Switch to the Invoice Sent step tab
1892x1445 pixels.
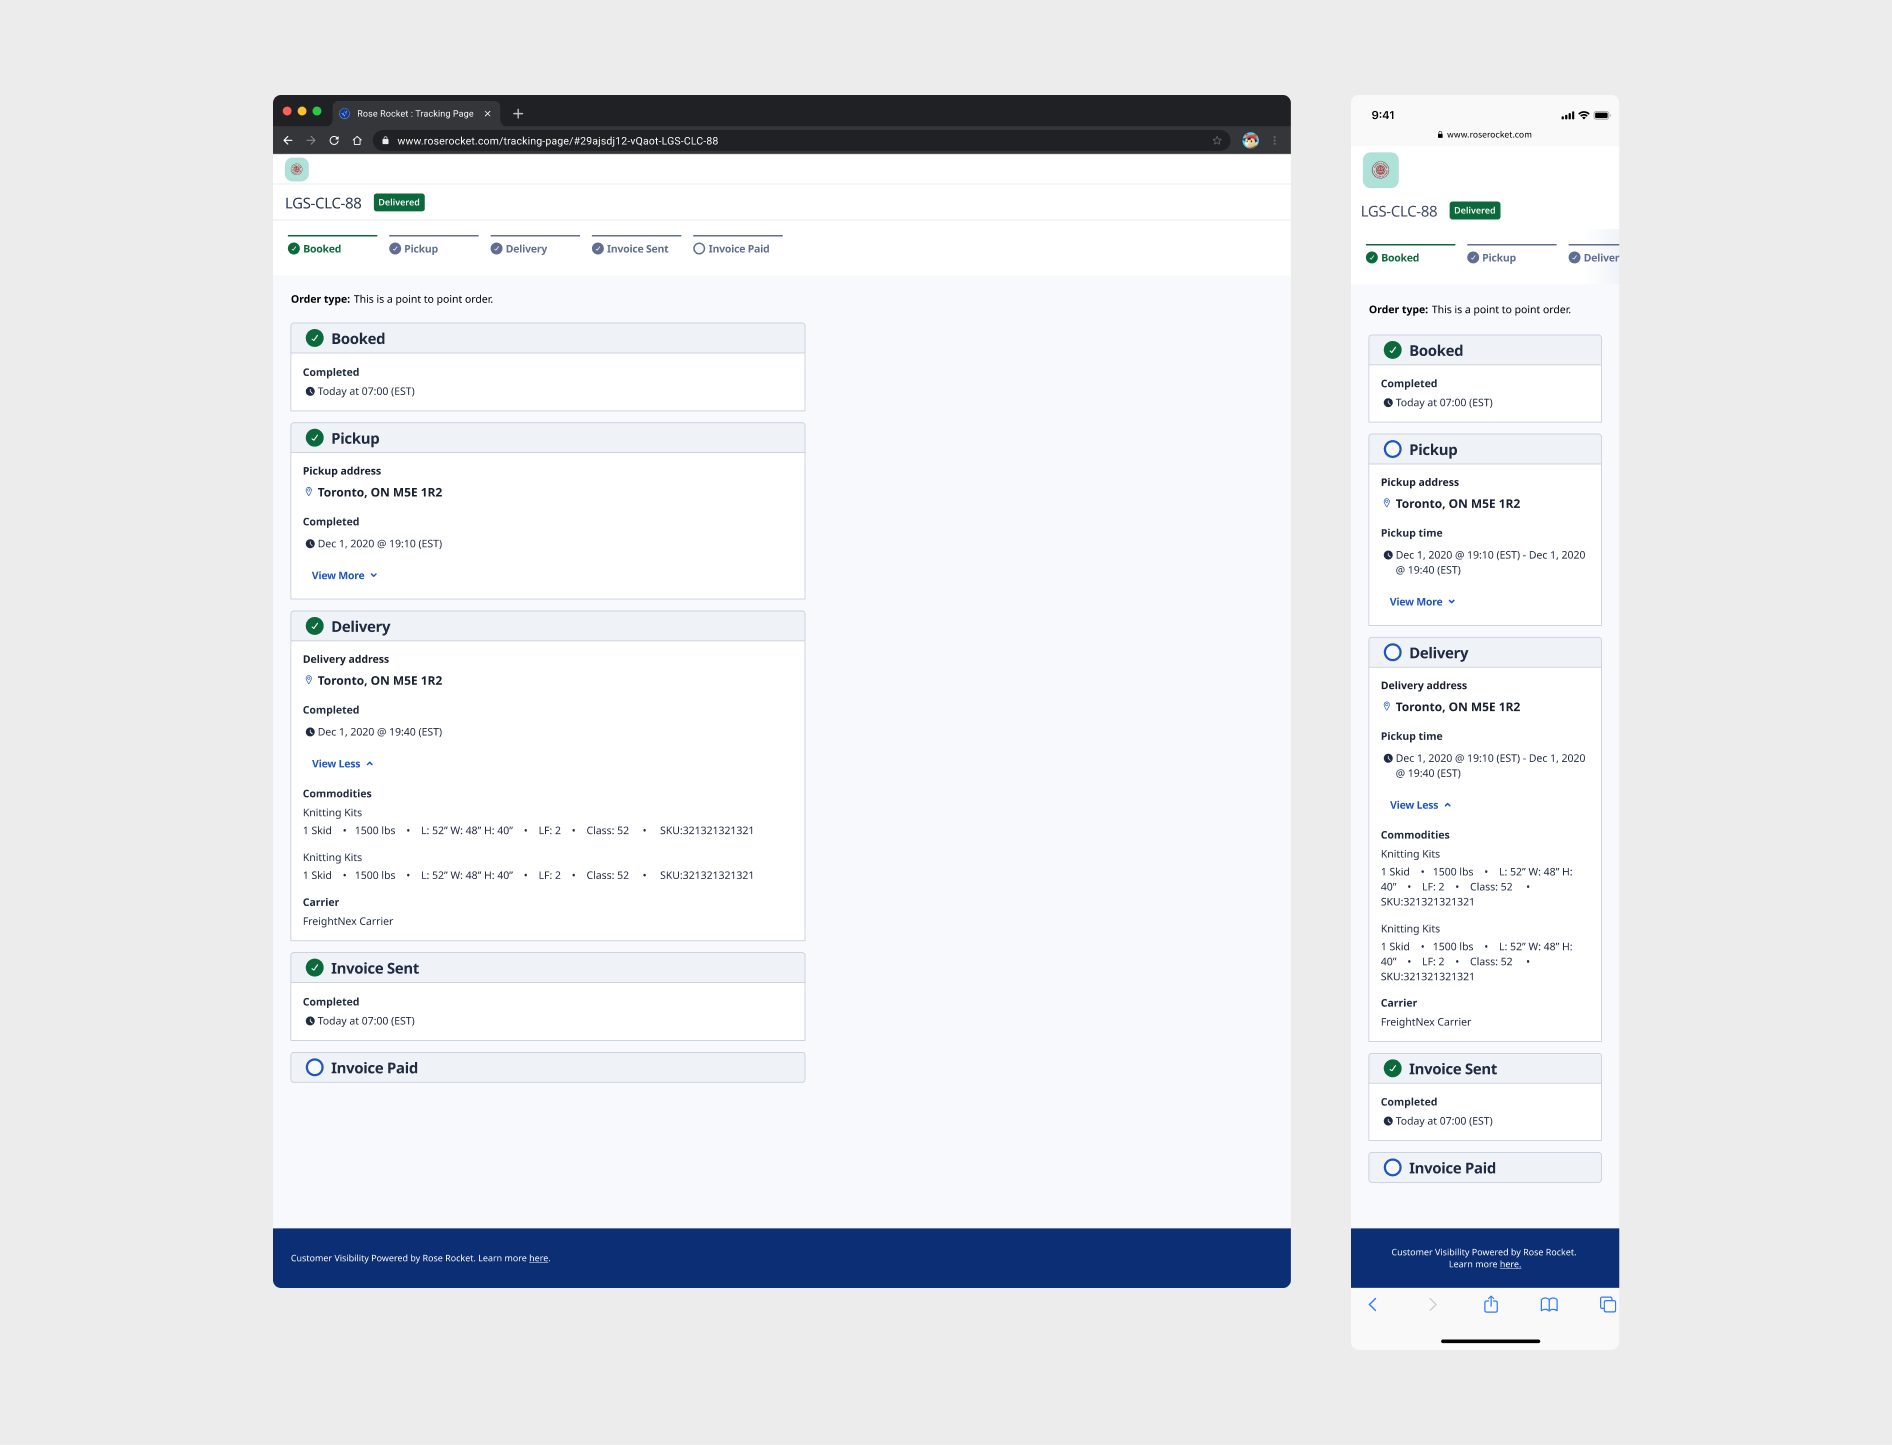point(636,248)
